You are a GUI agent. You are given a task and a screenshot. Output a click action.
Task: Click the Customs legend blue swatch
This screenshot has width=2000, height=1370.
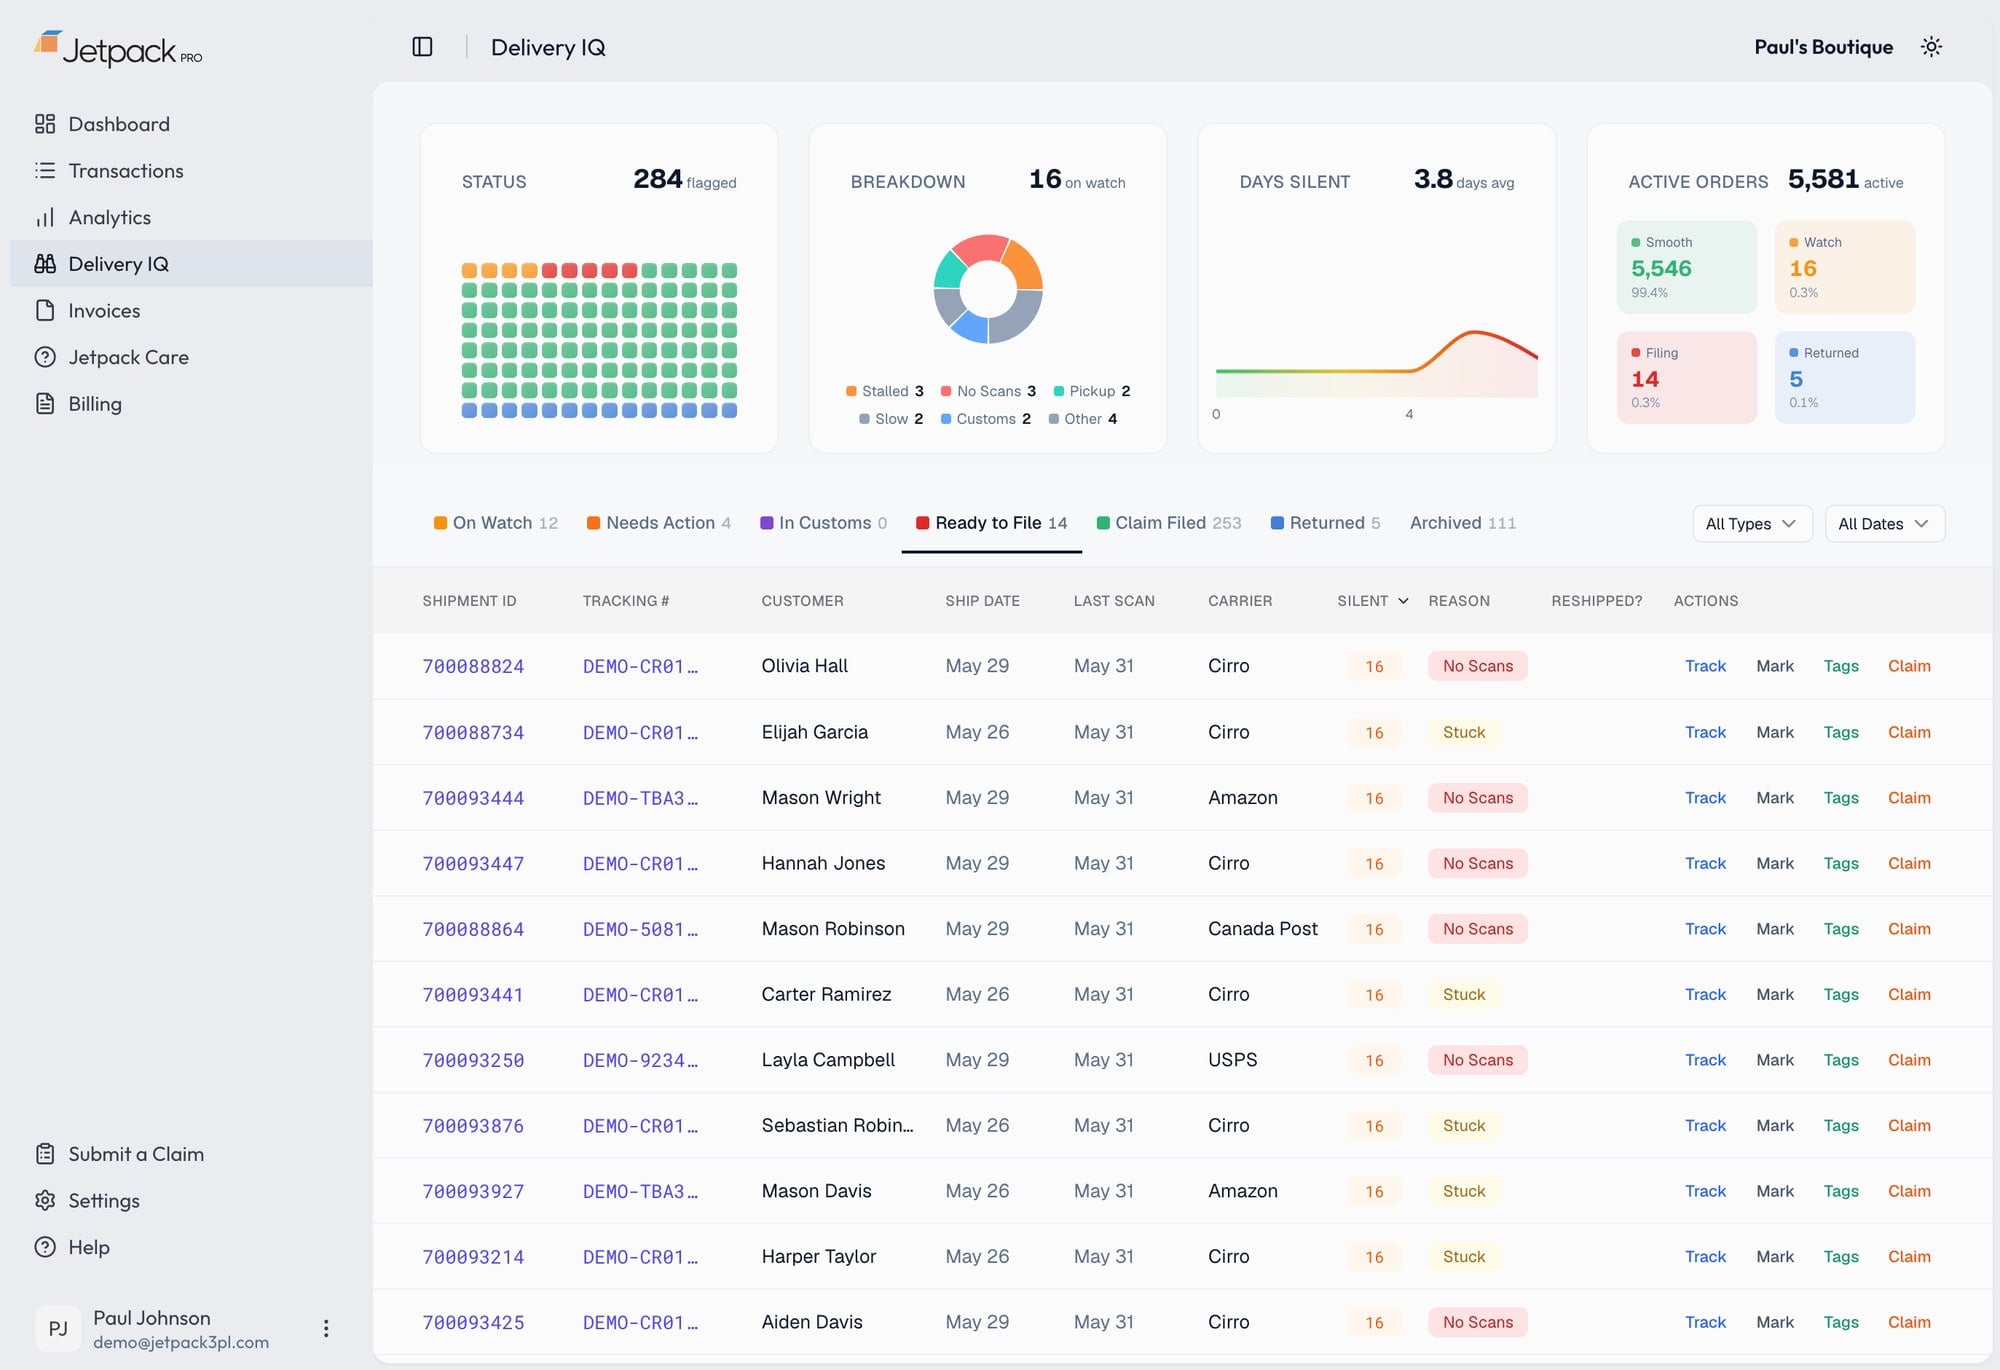click(x=946, y=419)
